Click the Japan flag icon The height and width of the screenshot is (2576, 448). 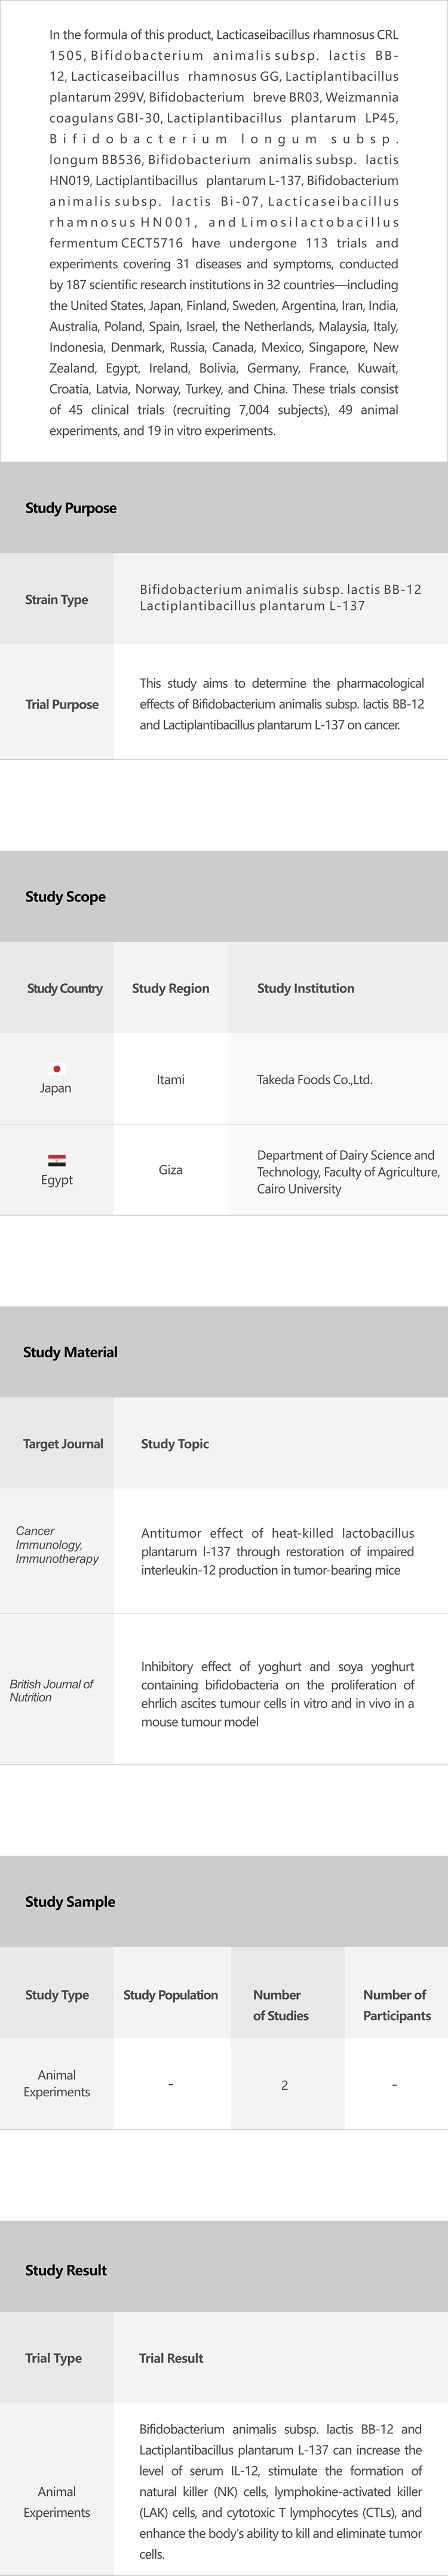[x=57, y=1068]
